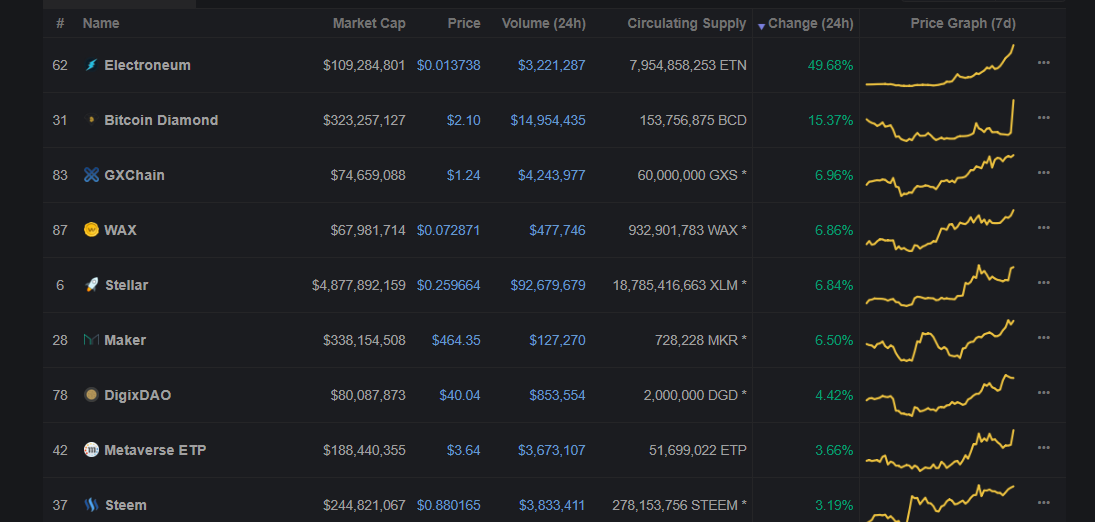Click Stellar volume $92,679,679

(x=548, y=284)
